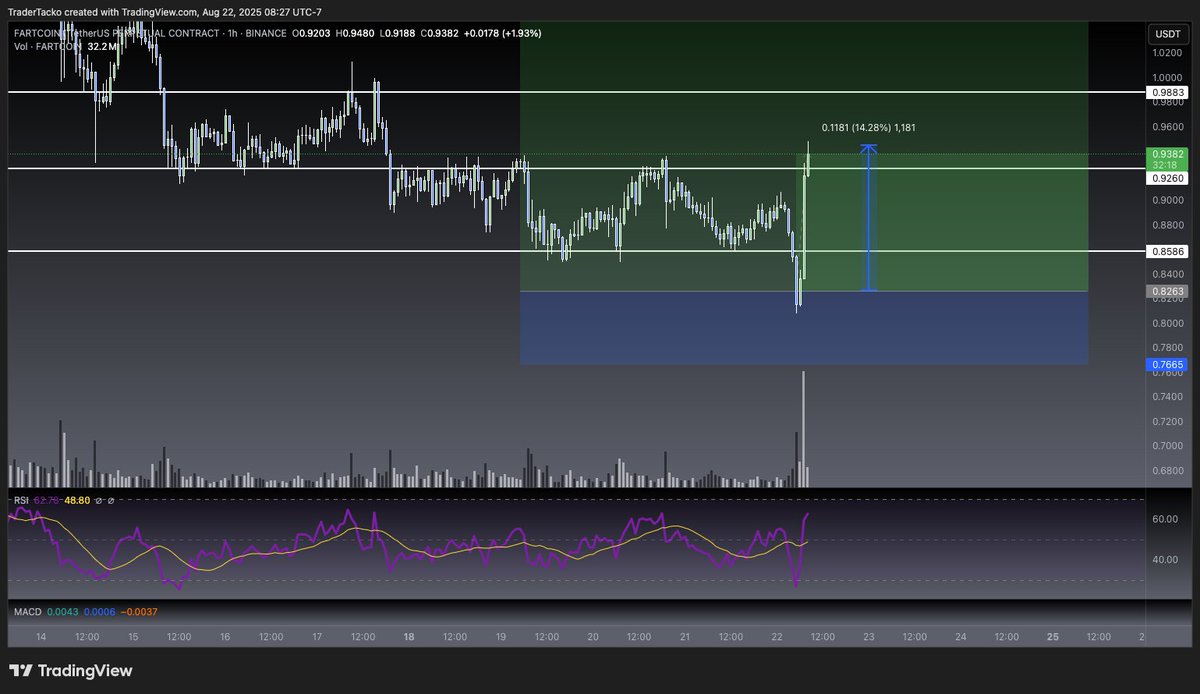Click bold date 25 on the time axis
Image resolution: width=1200 pixels, height=694 pixels.
[x=1052, y=637]
